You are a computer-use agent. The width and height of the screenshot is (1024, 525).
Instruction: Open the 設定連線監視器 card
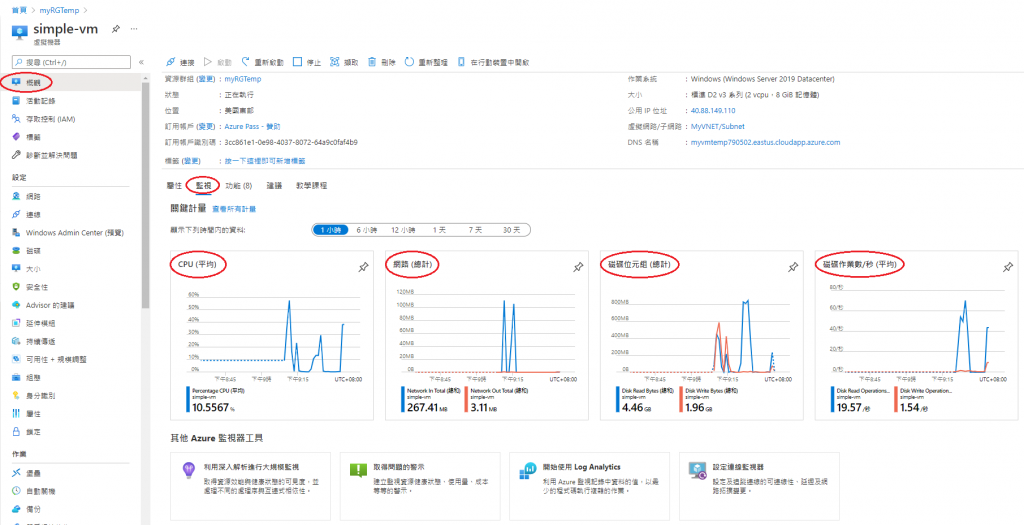[x=759, y=485]
